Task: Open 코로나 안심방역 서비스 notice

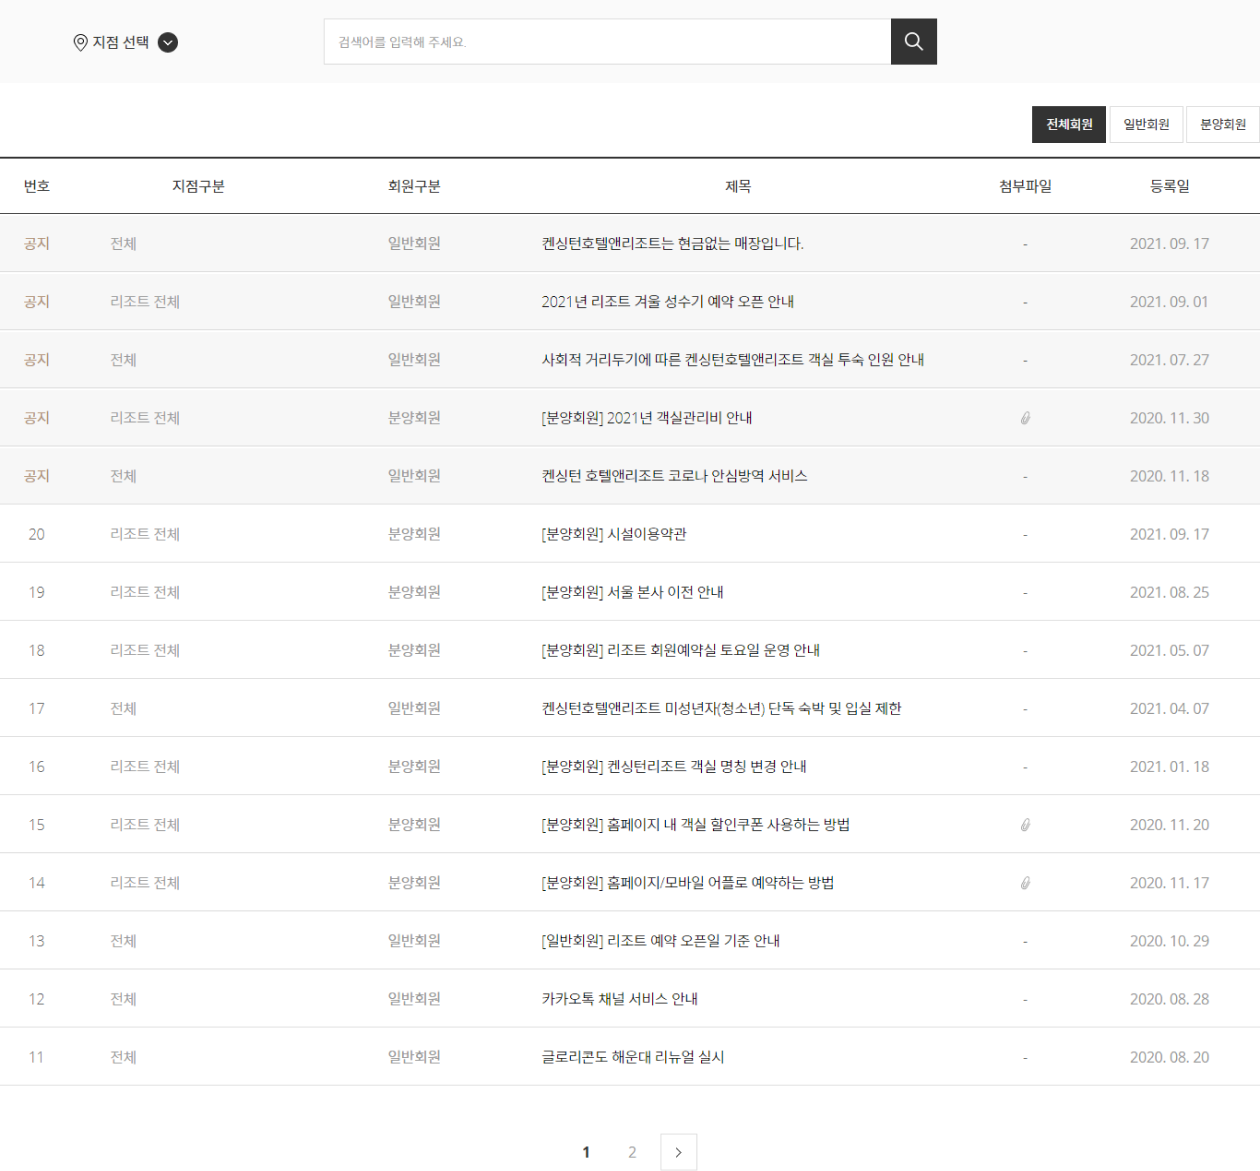Action: coord(674,476)
